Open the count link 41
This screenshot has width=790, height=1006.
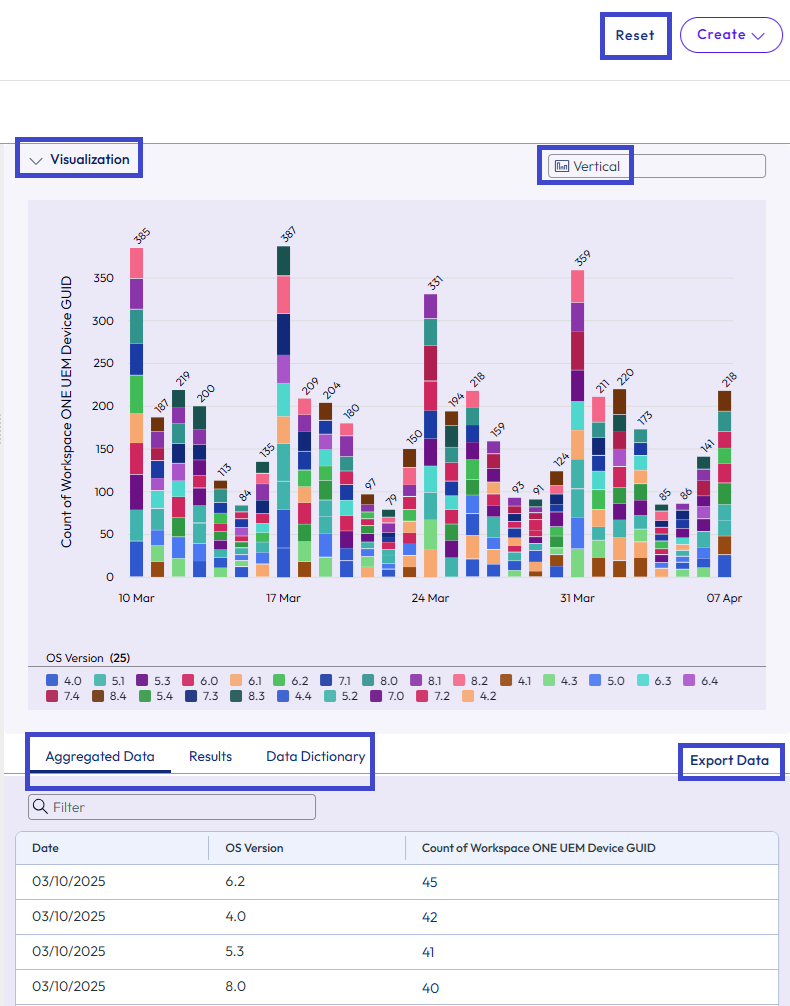point(428,952)
